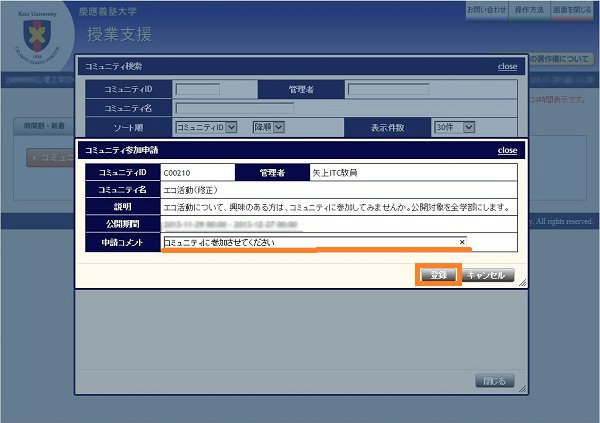Open the ソート順 コミュニティID dropdown
Viewport: 600px width, 423px height.
[205, 127]
